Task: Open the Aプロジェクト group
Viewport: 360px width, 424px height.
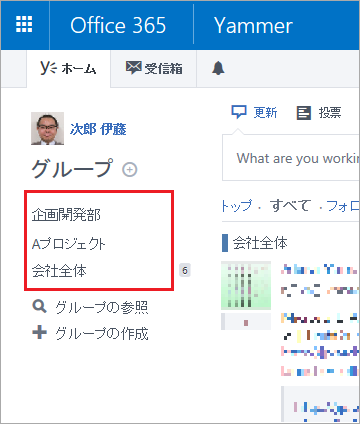Action: click(68, 244)
